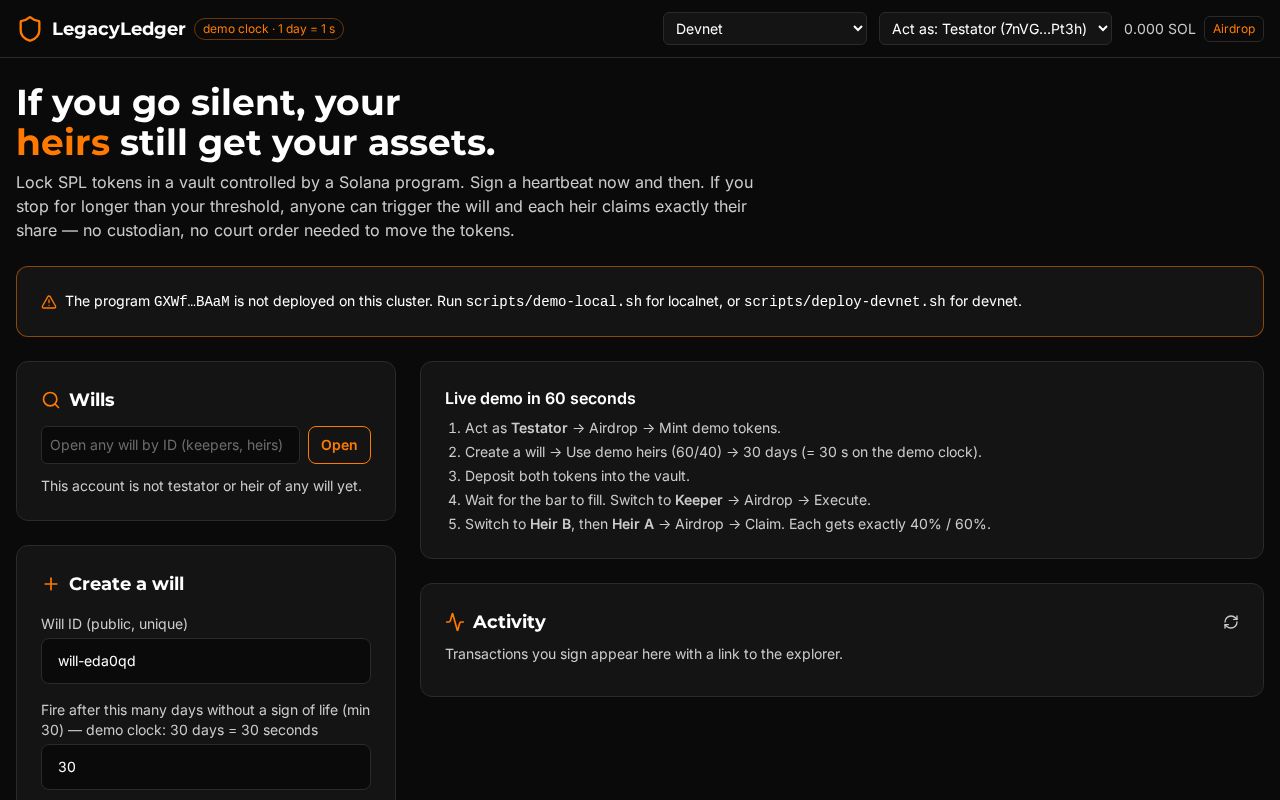The width and height of the screenshot is (1280, 800).
Task: Click the search icon beside Wills
Action: [x=51, y=400]
